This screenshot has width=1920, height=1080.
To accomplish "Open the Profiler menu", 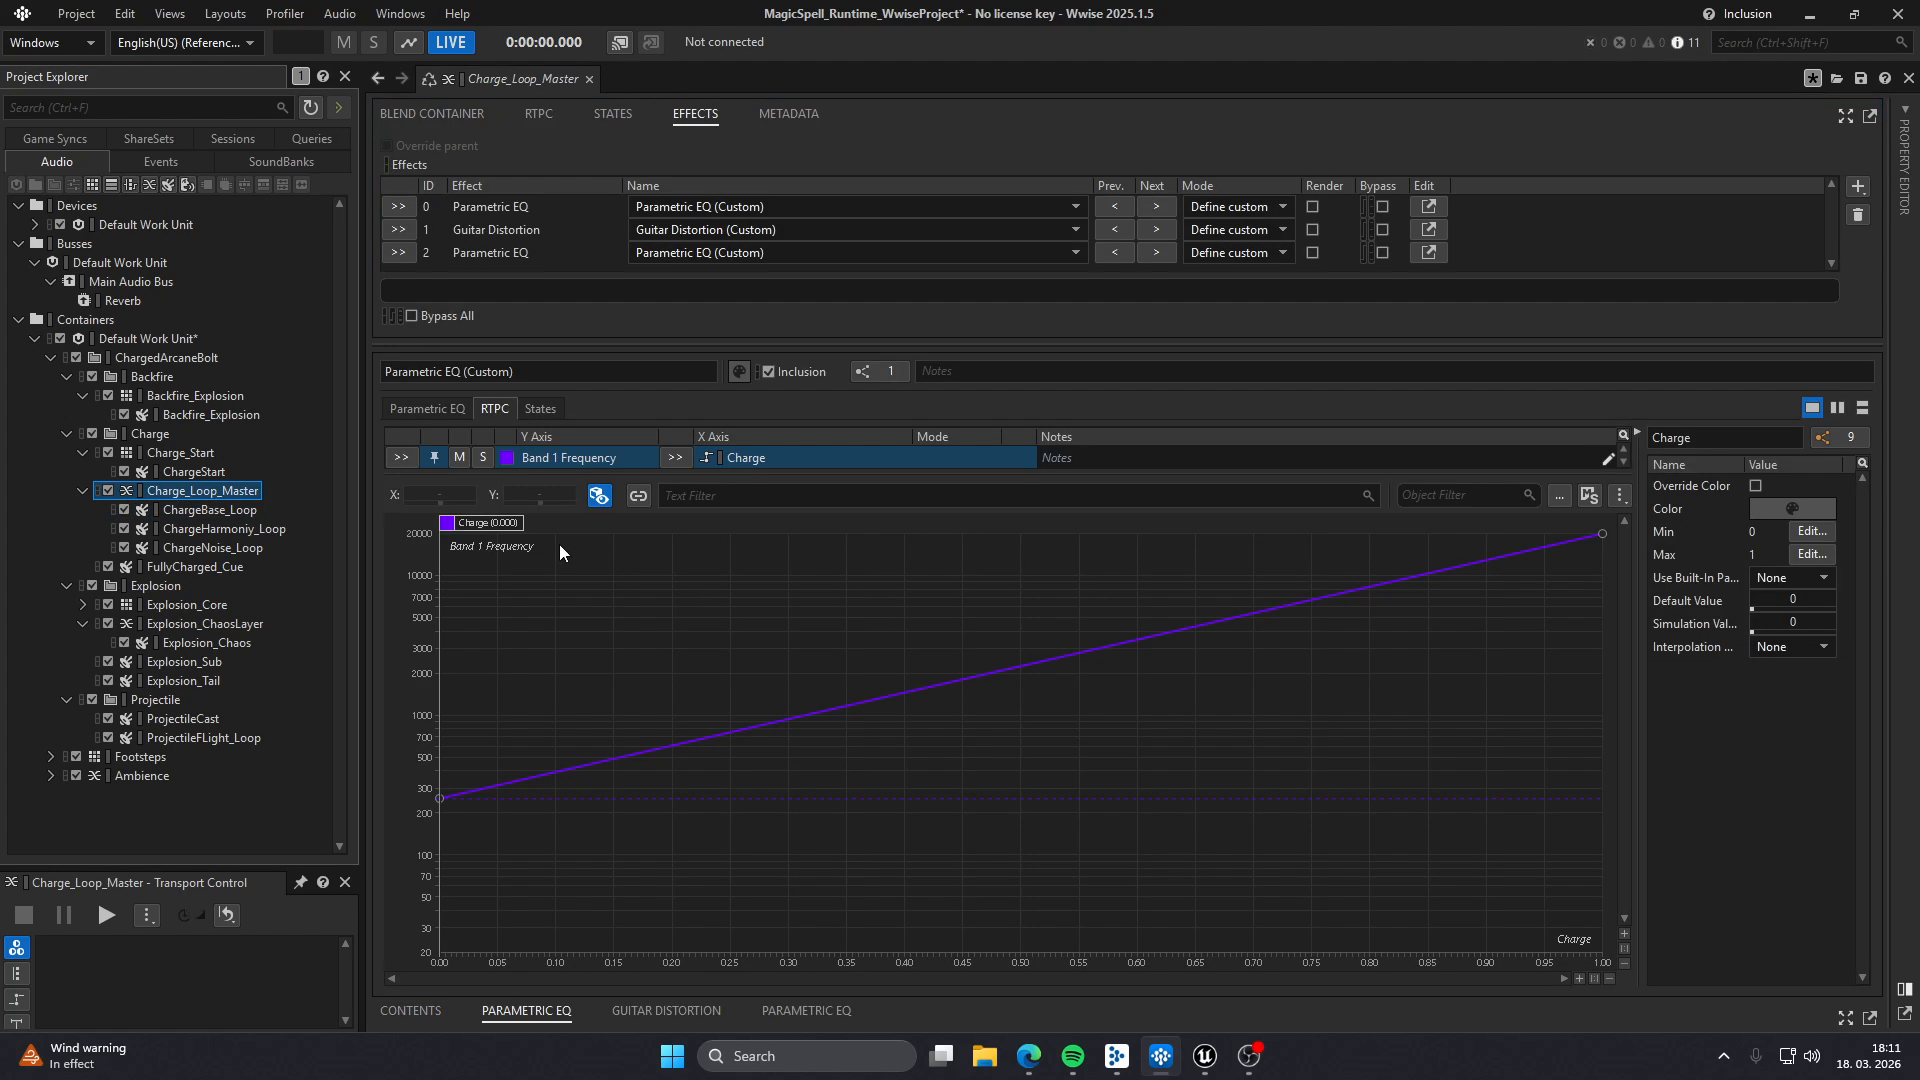I will coord(285,14).
